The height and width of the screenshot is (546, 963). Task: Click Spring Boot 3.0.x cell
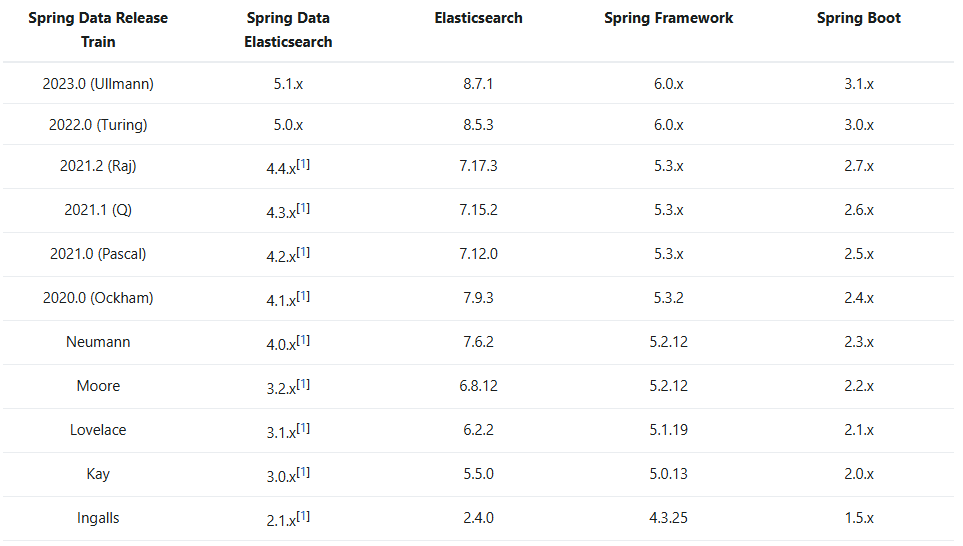(x=858, y=125)
